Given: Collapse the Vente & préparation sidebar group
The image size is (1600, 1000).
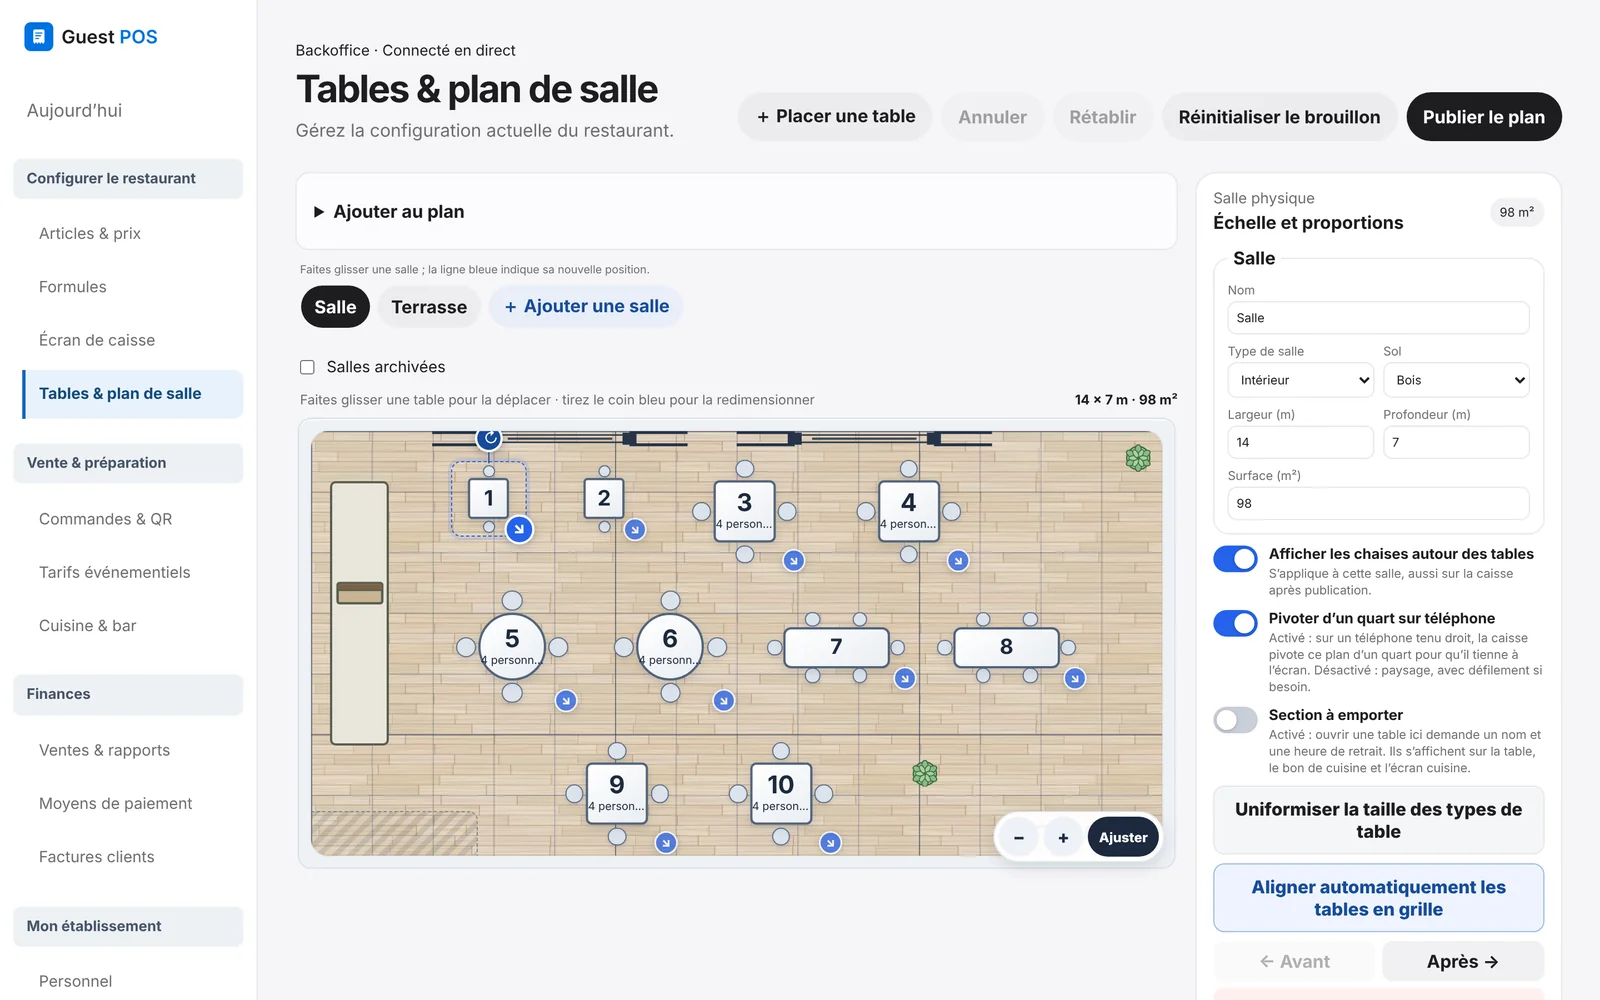Looking at the screenshot, I should coord(128,463).
